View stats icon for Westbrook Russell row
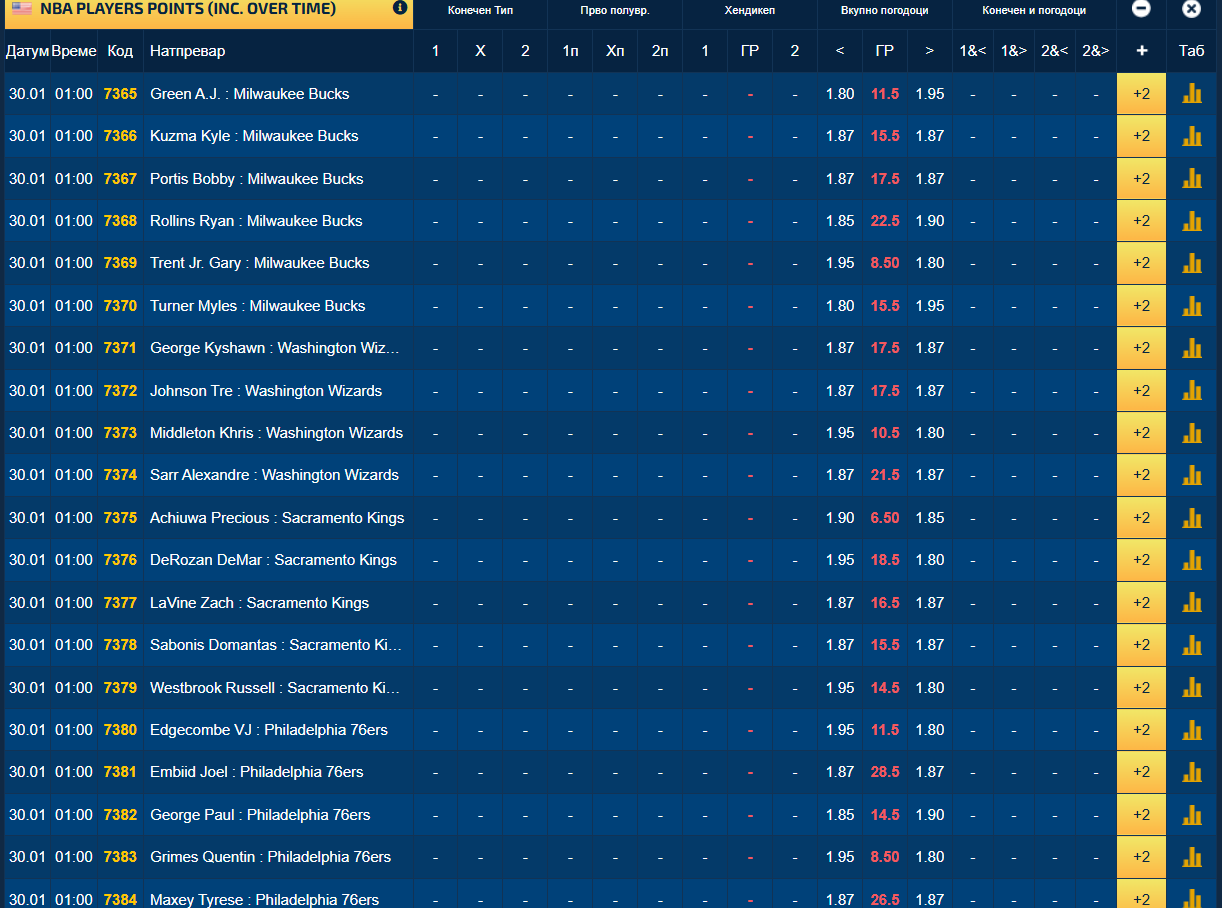The height and width of the screenshot is (908, 1222). [1191, 688]
